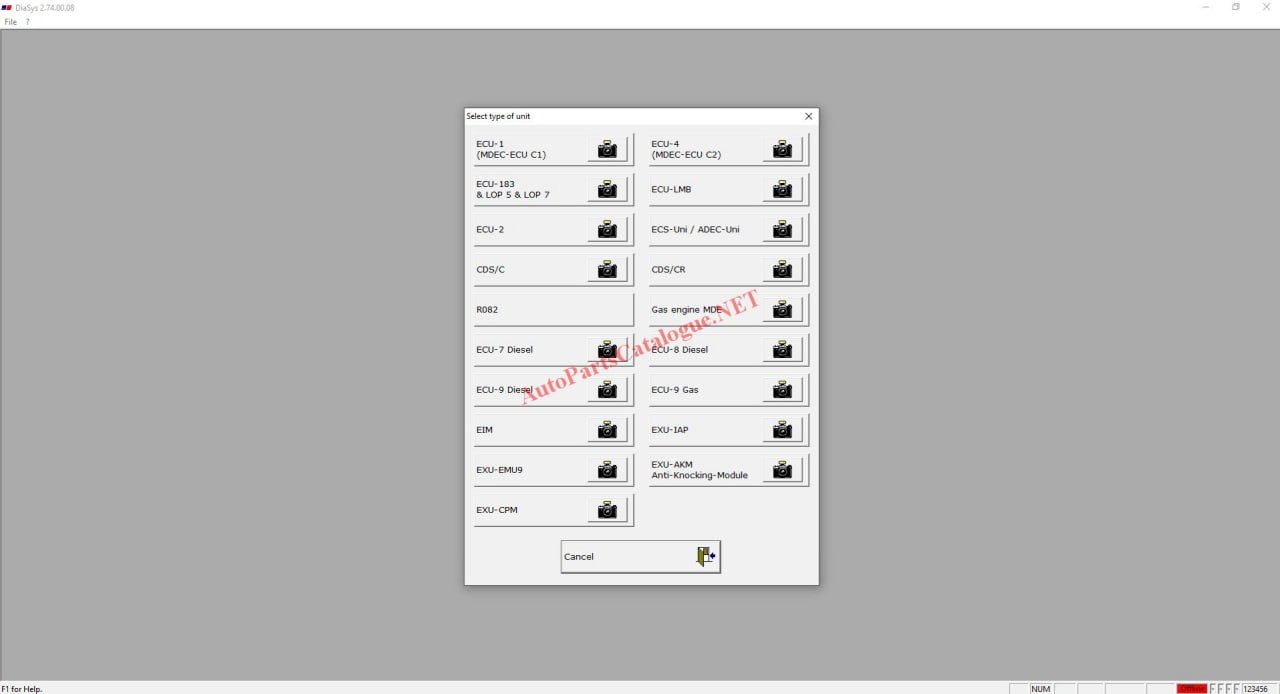Click the camera icon beside ECU-1 (MDEC-ECU C1)
The width and height of the screenshot is (1280, 694).
(607, 149)
